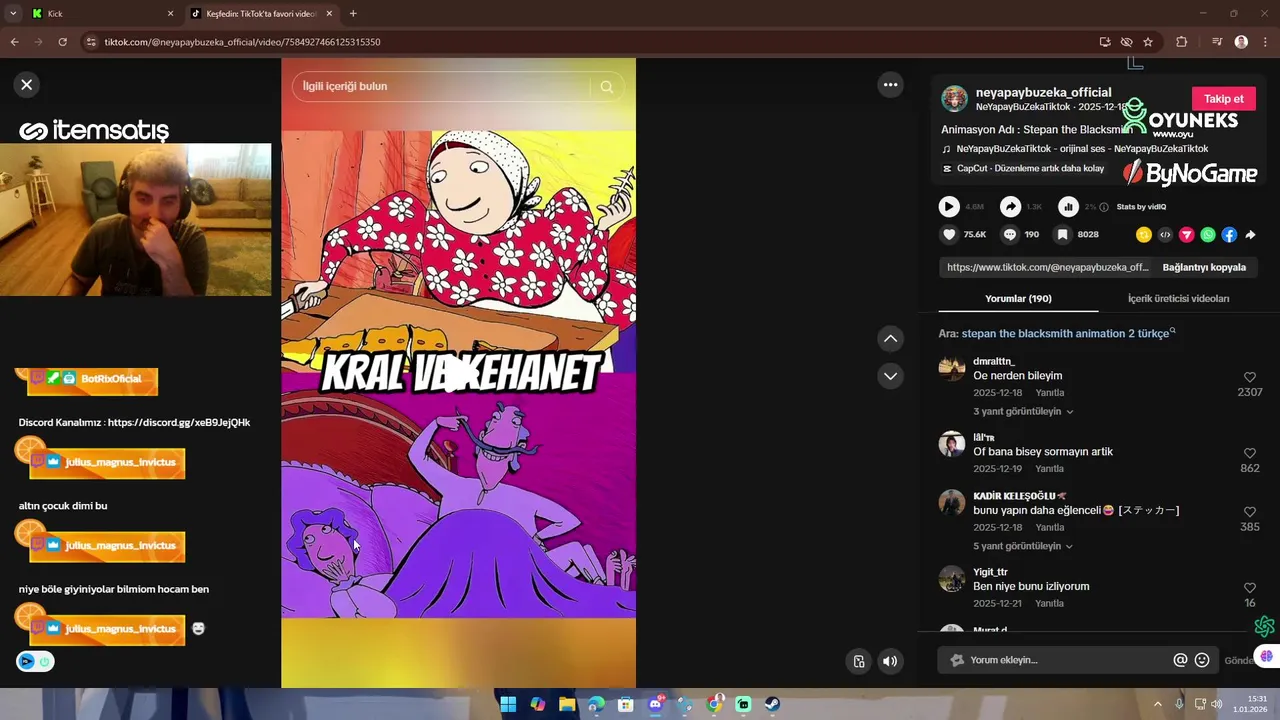Image resolution: width=1280 pixels, height=720 pixels.
Task: Like KADİR KELEŞOĞLU's comment heart
Action: tap(1249, 512)
